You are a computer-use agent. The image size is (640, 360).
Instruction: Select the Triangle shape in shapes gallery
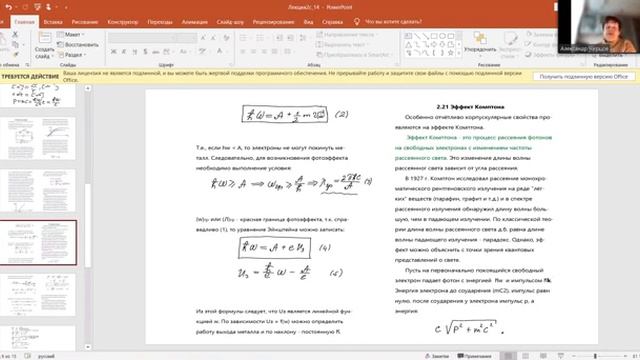point(408,44)
